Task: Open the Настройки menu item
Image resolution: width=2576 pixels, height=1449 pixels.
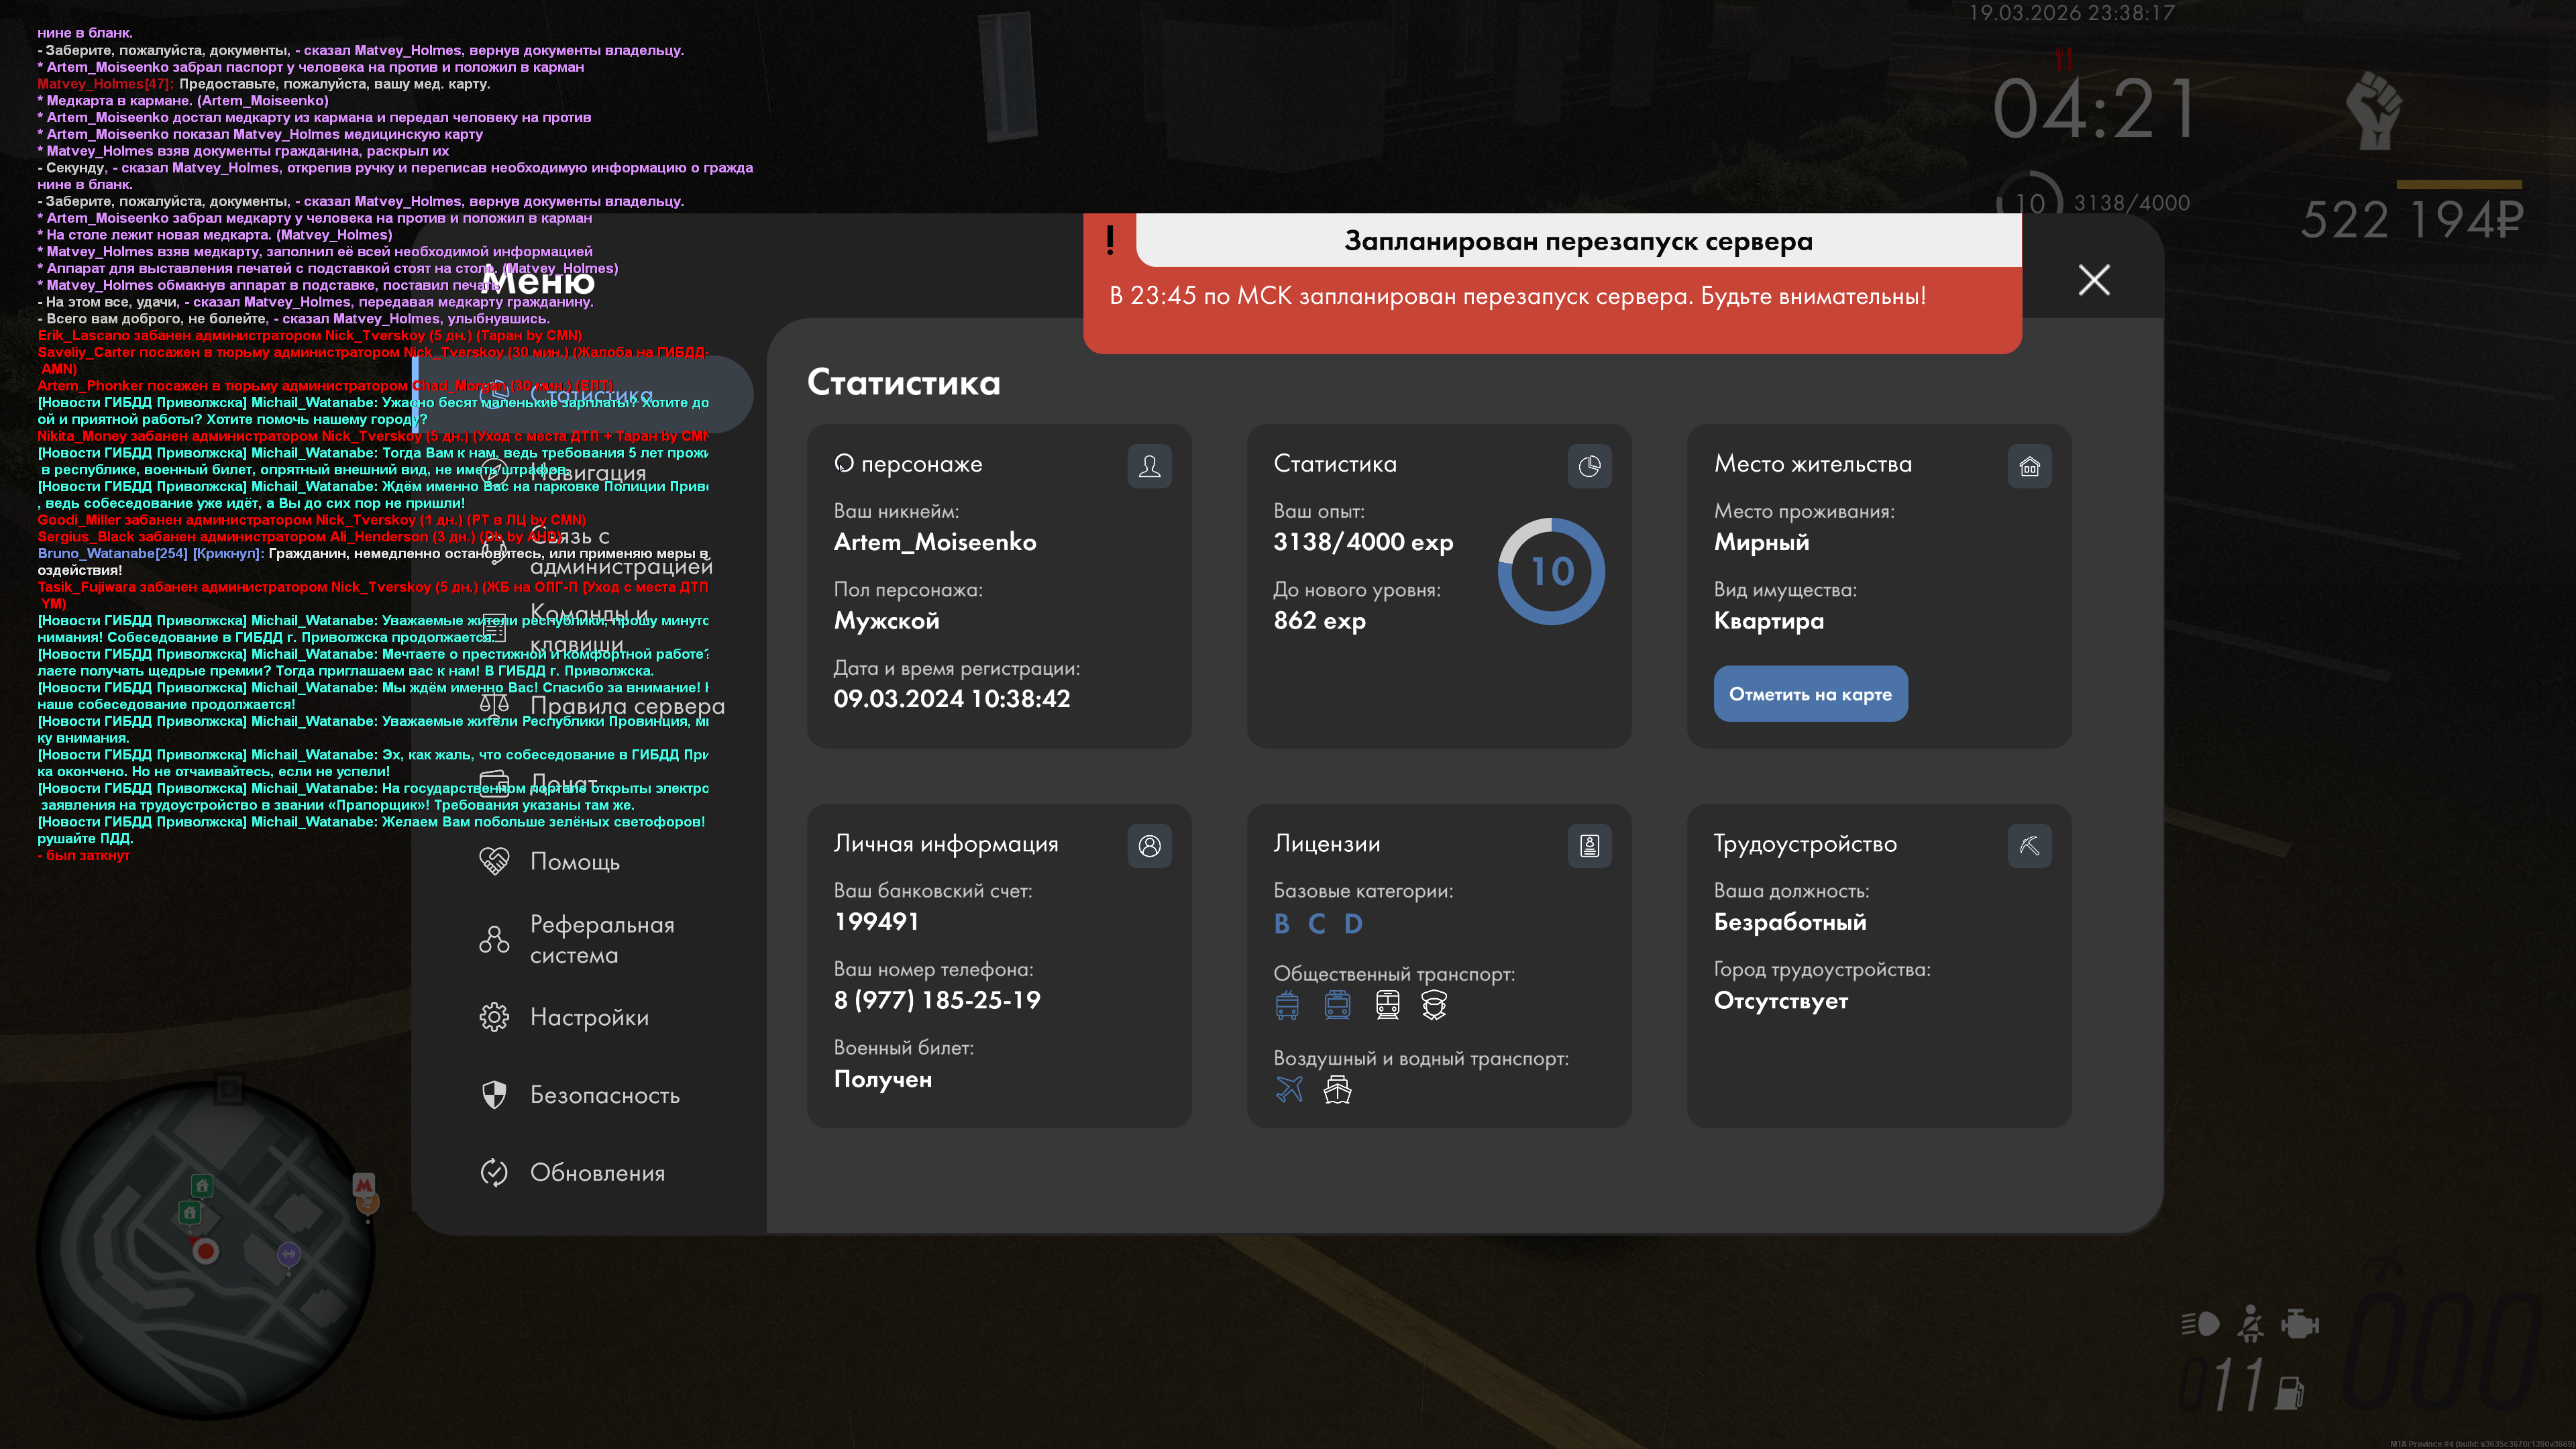Action: (588, 1017)
